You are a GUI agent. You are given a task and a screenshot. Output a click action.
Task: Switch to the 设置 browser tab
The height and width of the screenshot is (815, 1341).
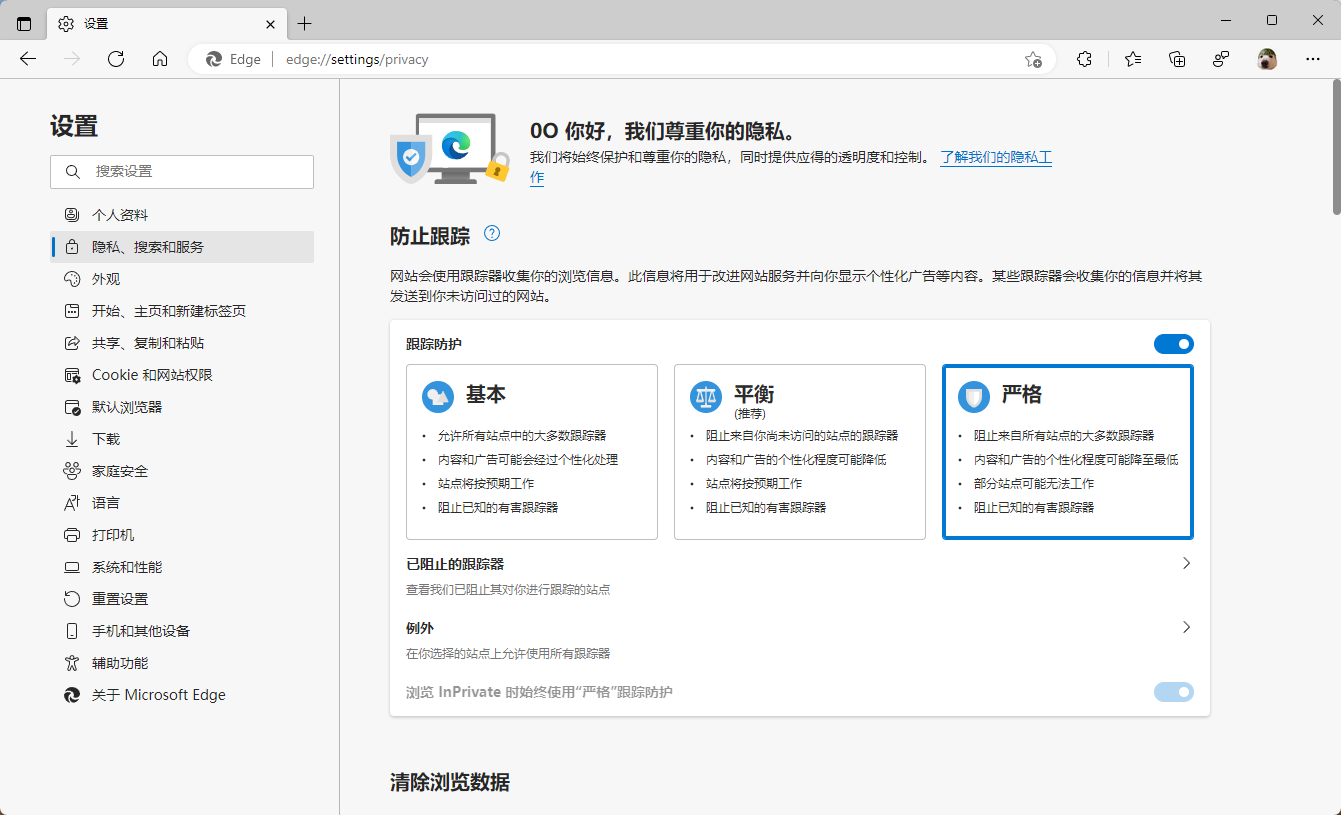point(150,22)
